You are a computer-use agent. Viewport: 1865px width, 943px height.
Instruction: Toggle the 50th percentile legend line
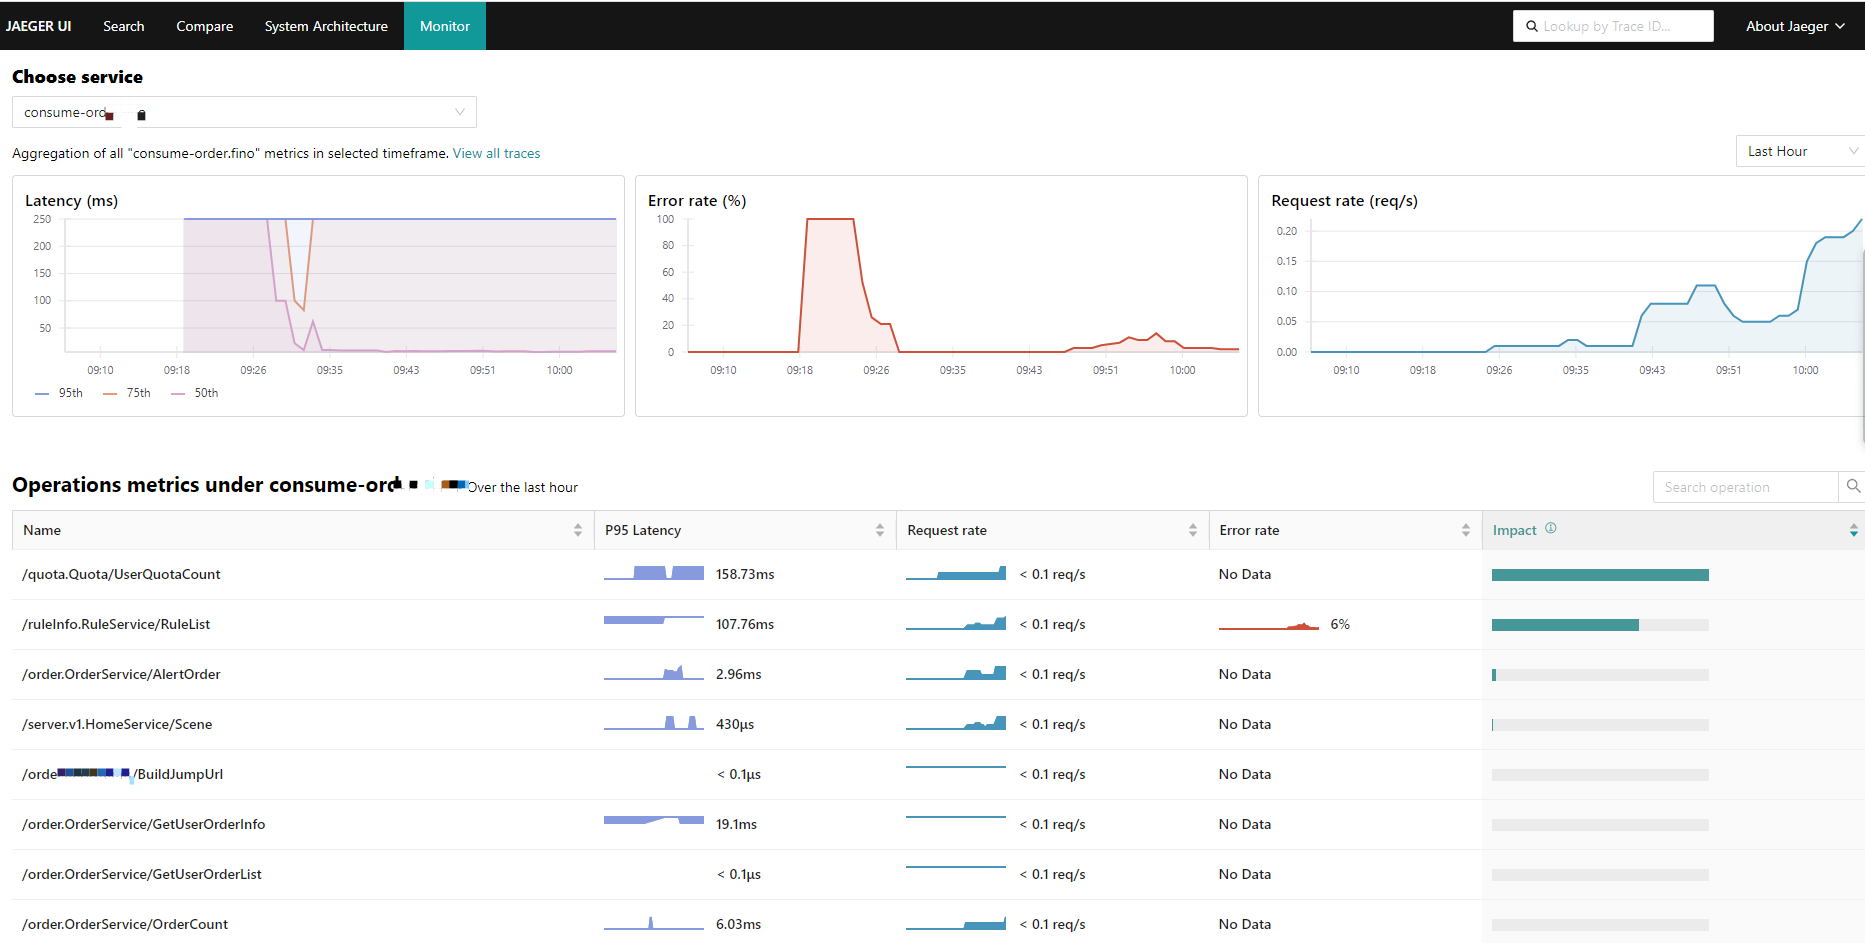(x=195, y=393)
